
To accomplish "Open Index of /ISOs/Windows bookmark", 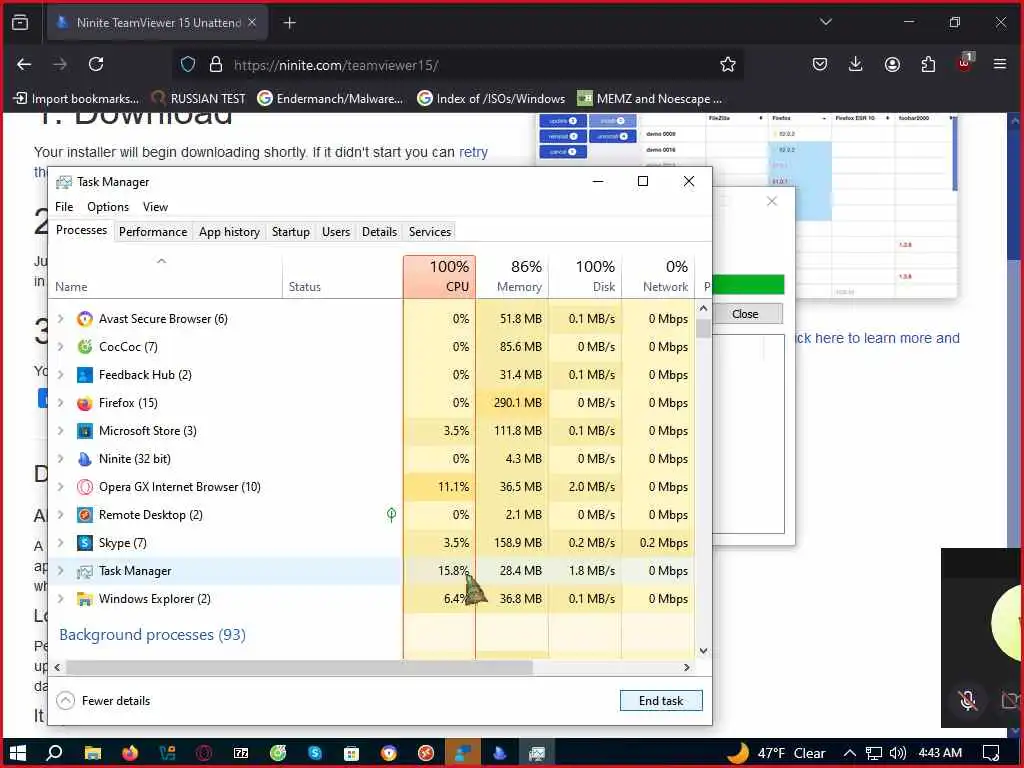I will click(491, 99).
